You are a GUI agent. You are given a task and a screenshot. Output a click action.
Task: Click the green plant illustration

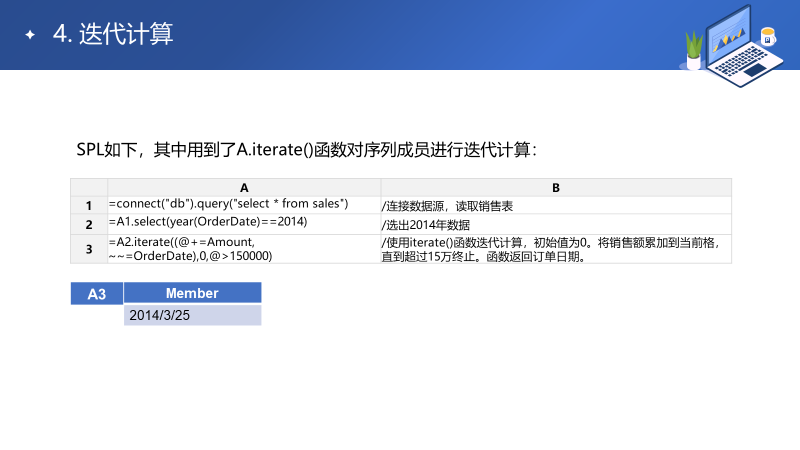693,50
